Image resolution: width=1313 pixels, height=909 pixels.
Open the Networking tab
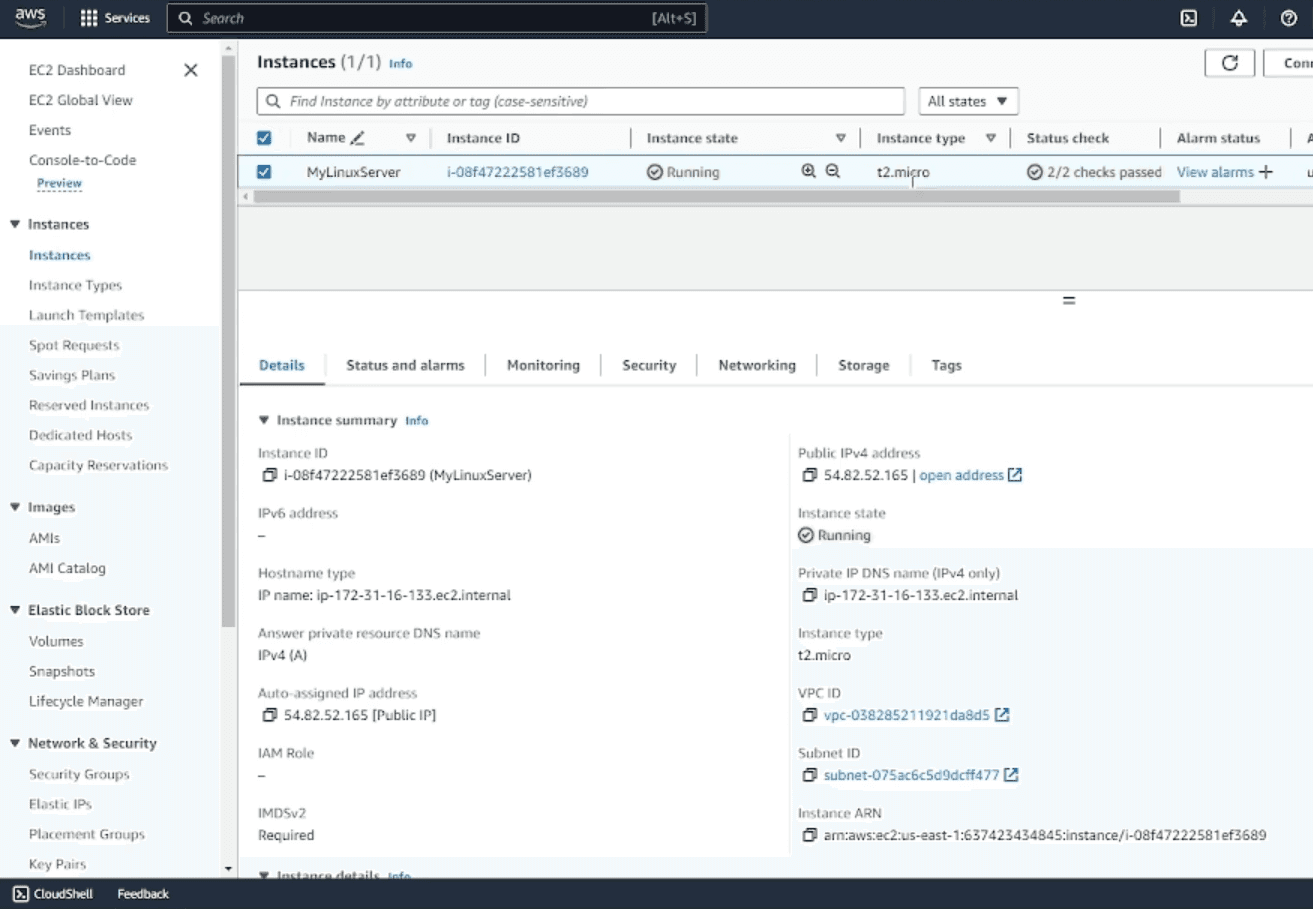point(757,365)
